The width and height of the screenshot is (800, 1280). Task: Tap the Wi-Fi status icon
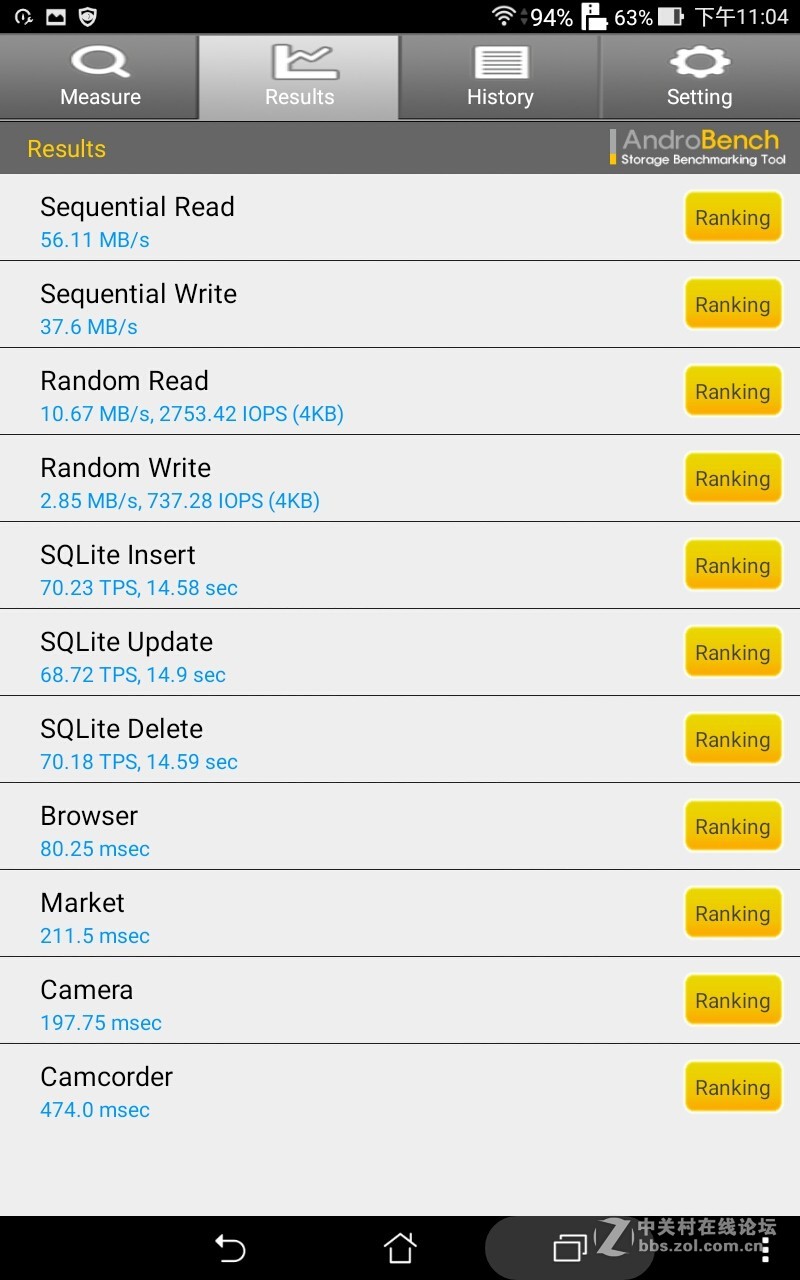click(x=504, y=16)
